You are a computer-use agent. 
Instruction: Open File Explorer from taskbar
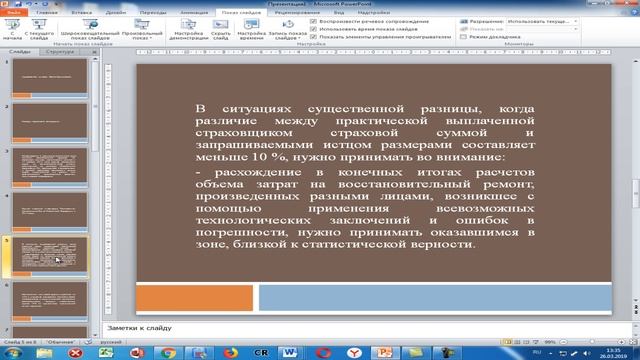pos(44,353)
